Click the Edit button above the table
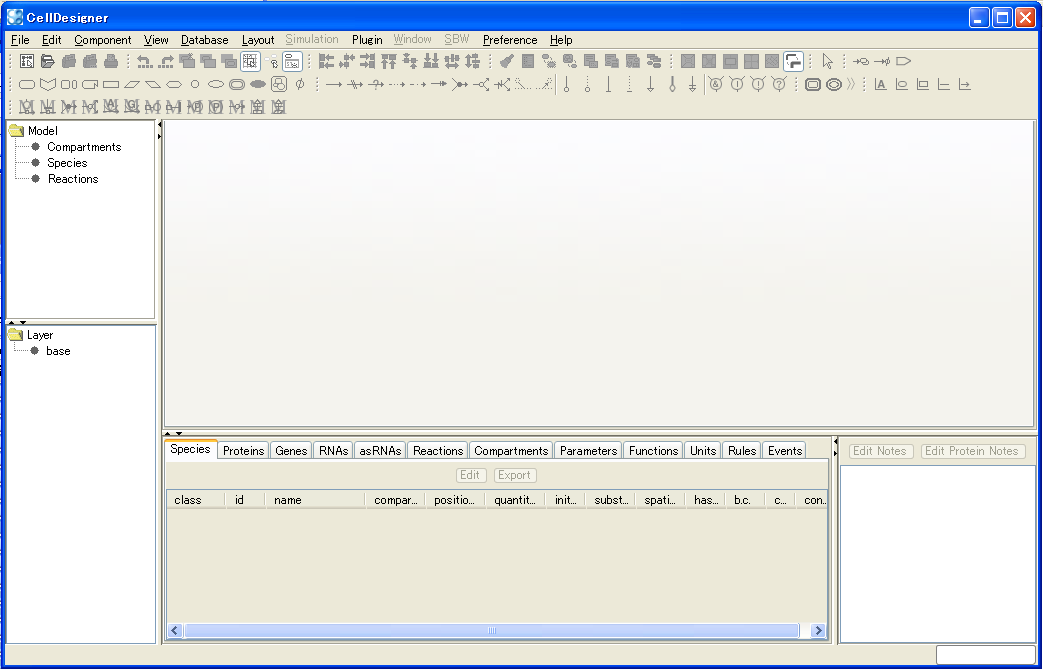 click(x=470, y=475)
